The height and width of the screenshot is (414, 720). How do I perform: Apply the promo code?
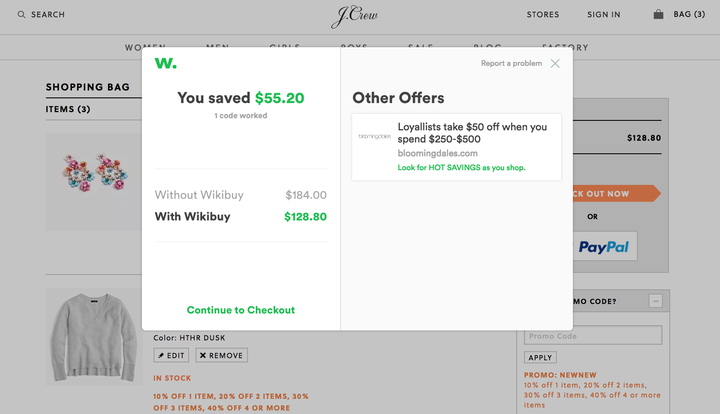coord(540,358)
